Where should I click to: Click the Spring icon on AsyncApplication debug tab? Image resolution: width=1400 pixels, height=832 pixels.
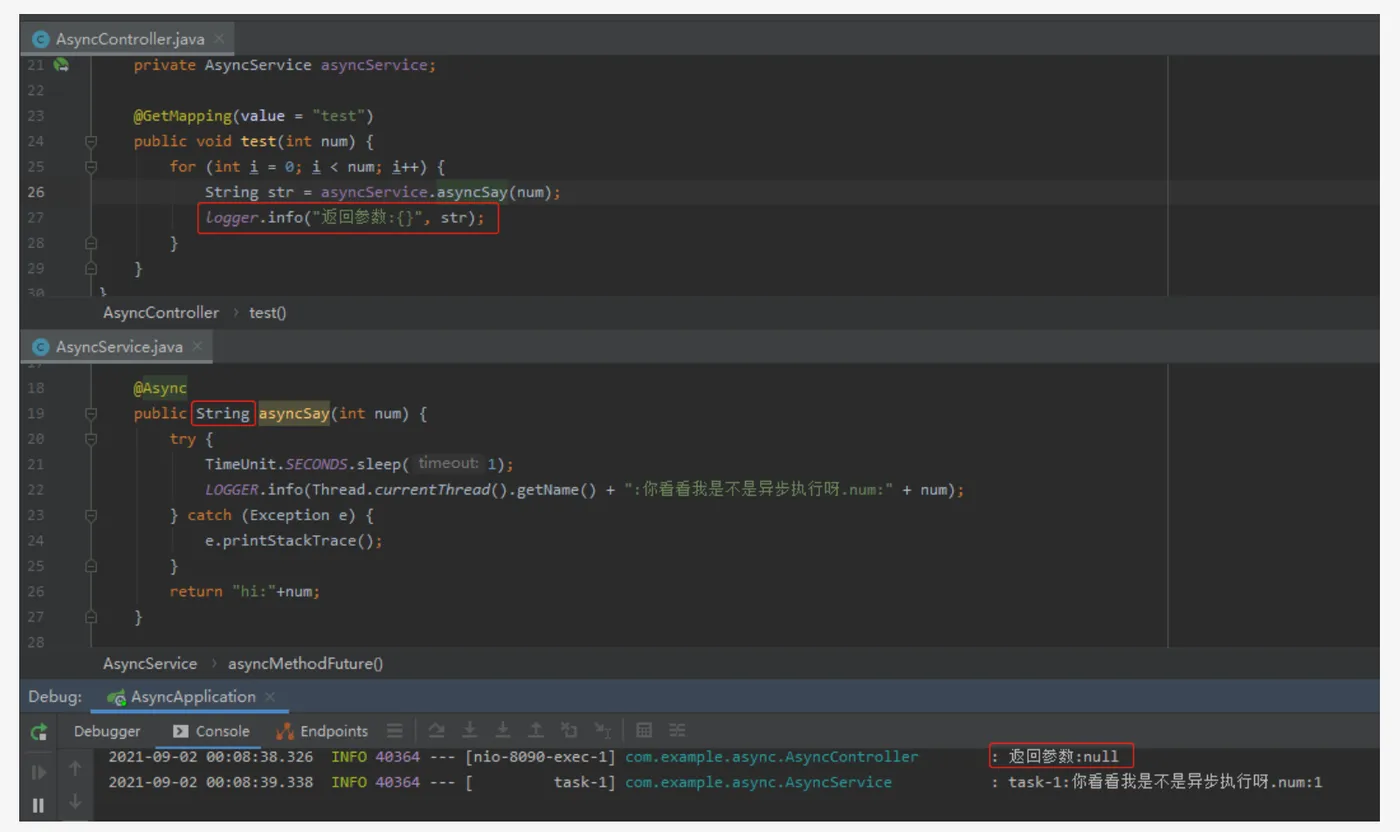coord(116,697)
